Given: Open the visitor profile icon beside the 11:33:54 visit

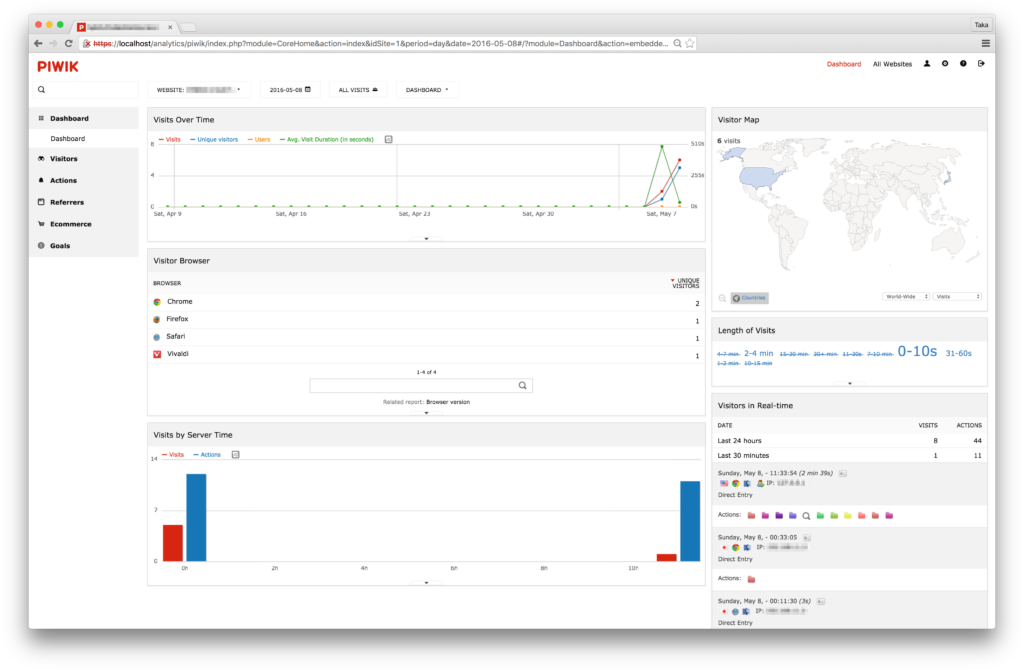Looking at the screenshot, I should tap(843, 473).
